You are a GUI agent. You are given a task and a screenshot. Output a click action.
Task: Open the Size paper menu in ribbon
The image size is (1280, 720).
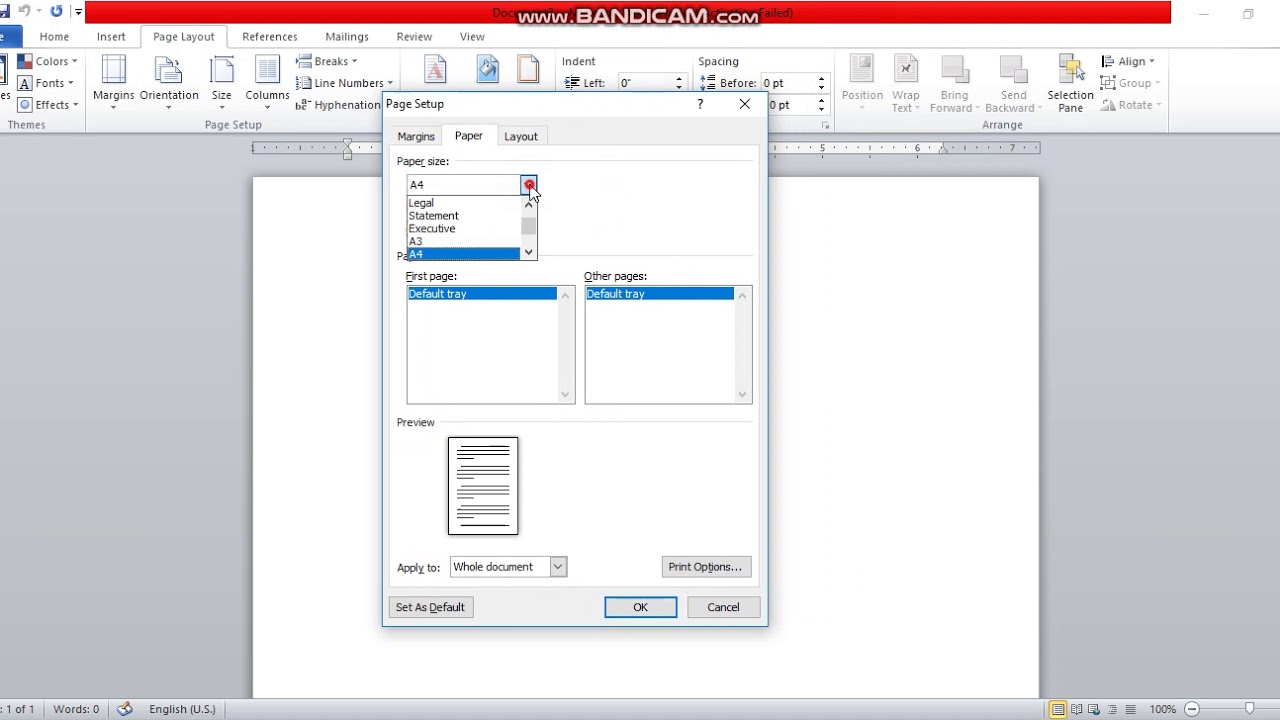[x=221, y=82]
